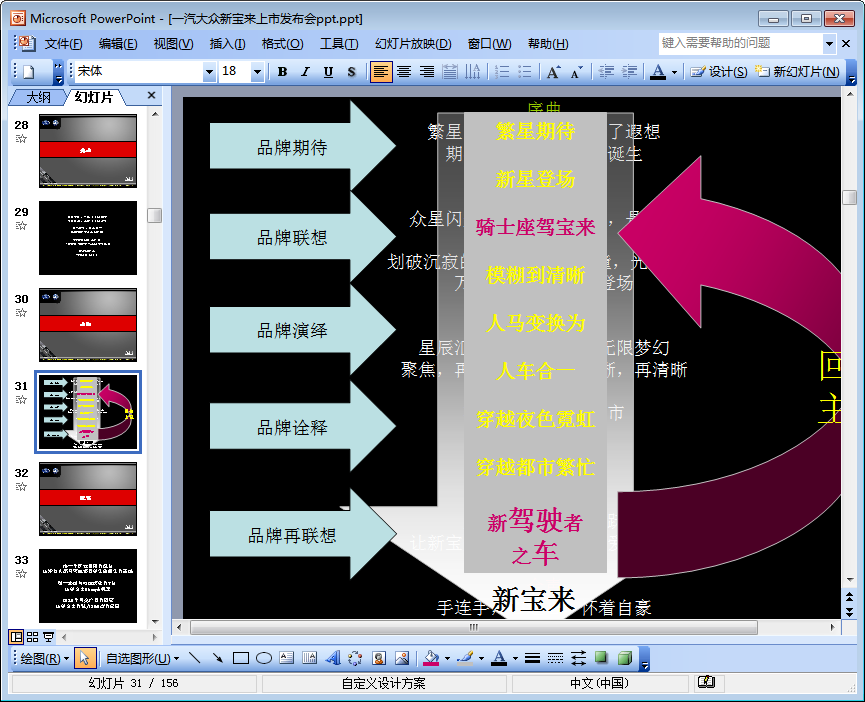This screenshot has width=865, height=702.
Task: Add a new slide (新幻灯片)
Action: pyautogui.click(x=797, y=72)
